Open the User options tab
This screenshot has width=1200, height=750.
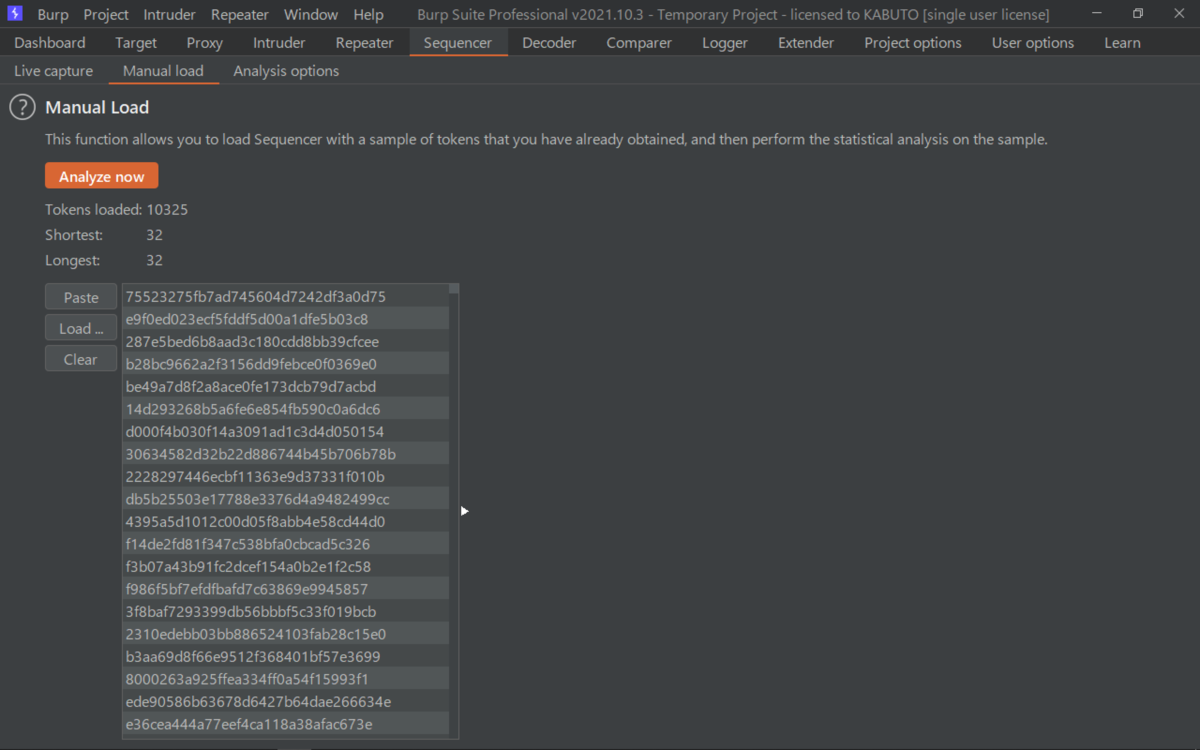pyautogui.click(x=1033, y=43)
